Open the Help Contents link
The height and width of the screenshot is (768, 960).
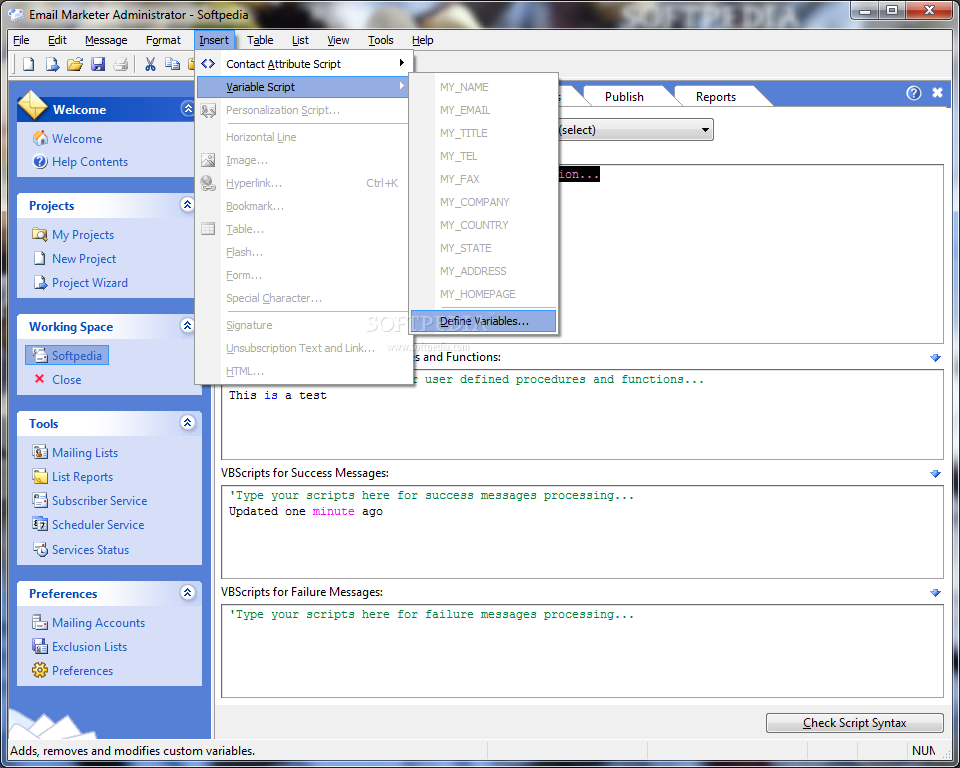[x=90, y=162]
